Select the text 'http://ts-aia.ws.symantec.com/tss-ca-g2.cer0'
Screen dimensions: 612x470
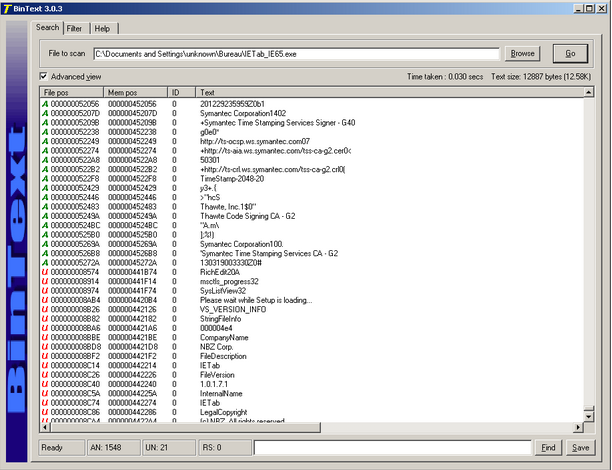click(276, 151)
